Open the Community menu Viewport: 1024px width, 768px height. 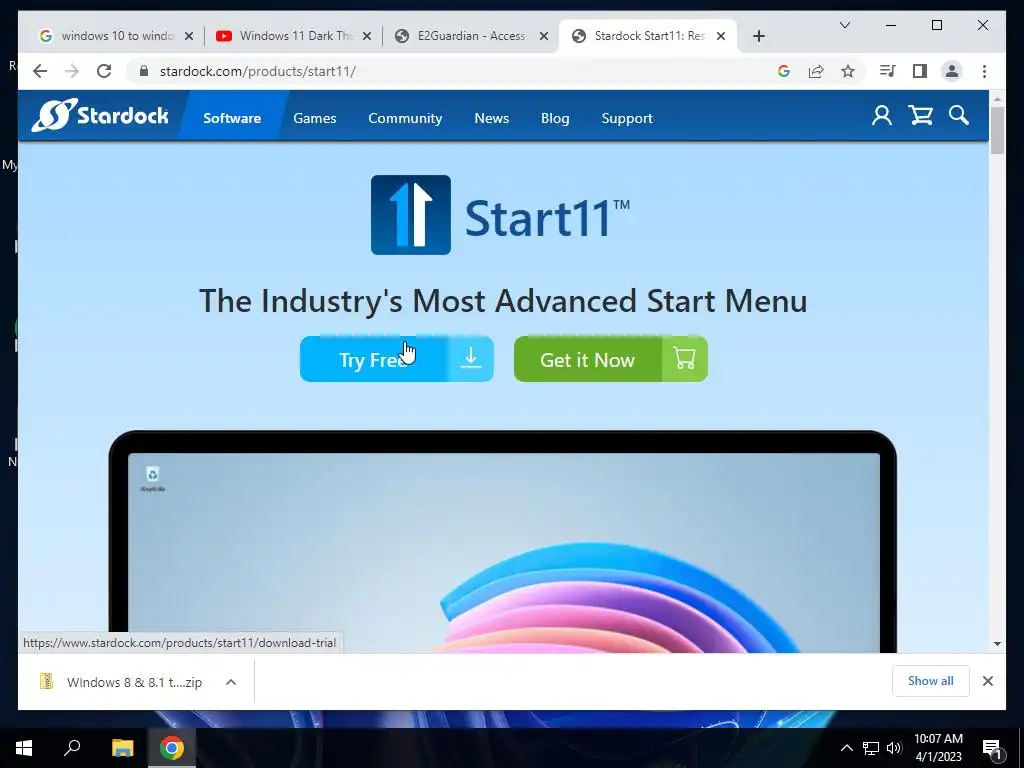tap(405, 118)
